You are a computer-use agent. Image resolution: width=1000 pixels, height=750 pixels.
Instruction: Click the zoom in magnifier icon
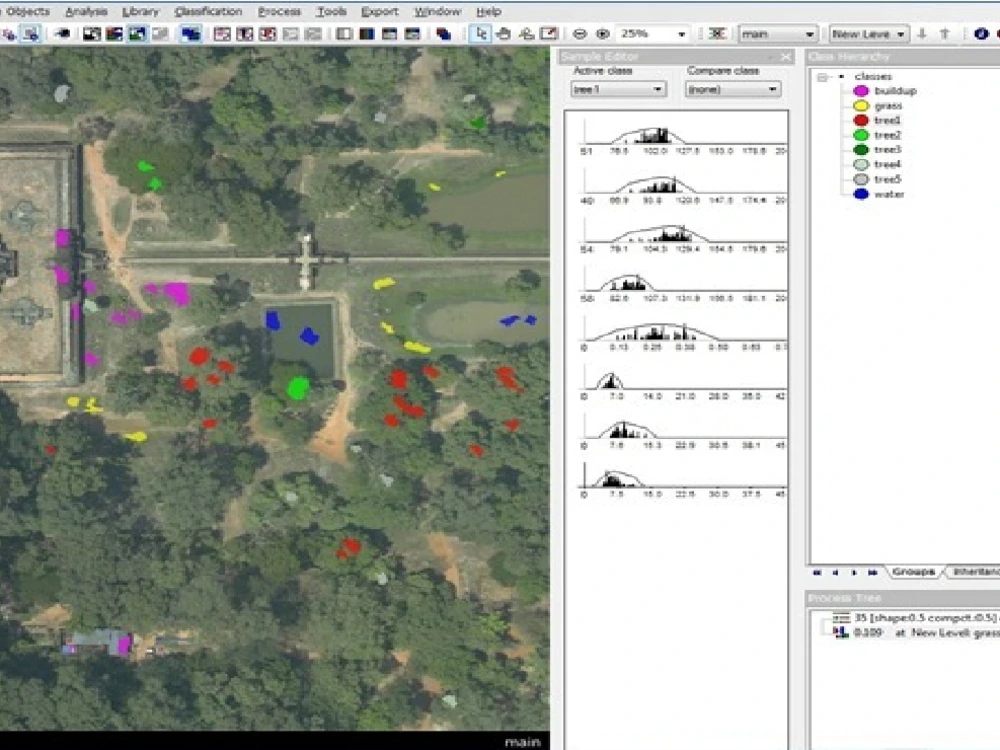pyautogui.click(x=602, y=33)
